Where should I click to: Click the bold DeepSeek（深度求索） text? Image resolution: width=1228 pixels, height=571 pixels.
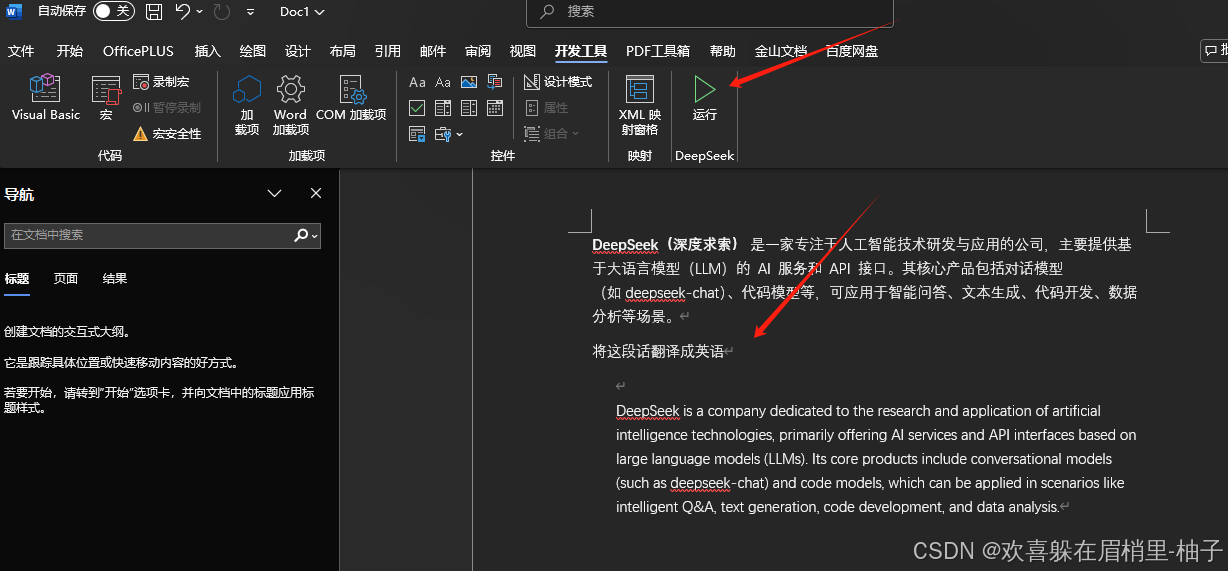[x=667, y=244]
